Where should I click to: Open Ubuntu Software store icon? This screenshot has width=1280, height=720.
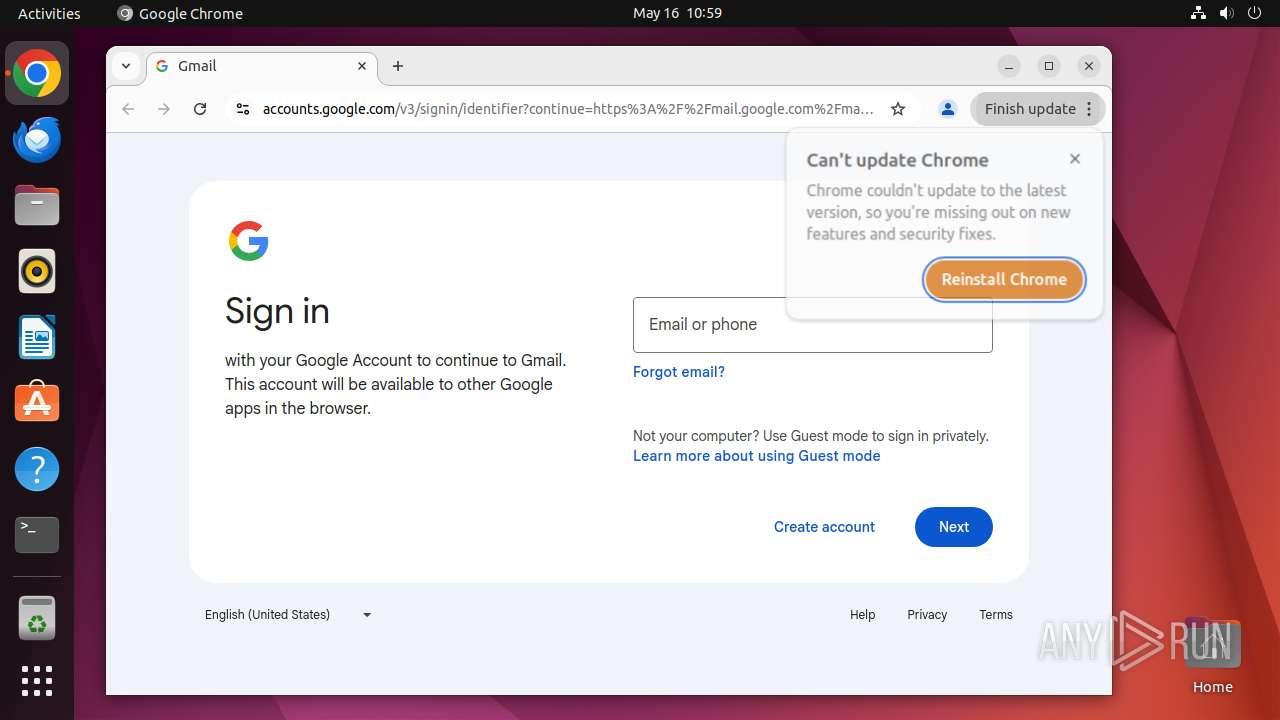(x=37, y=402)
